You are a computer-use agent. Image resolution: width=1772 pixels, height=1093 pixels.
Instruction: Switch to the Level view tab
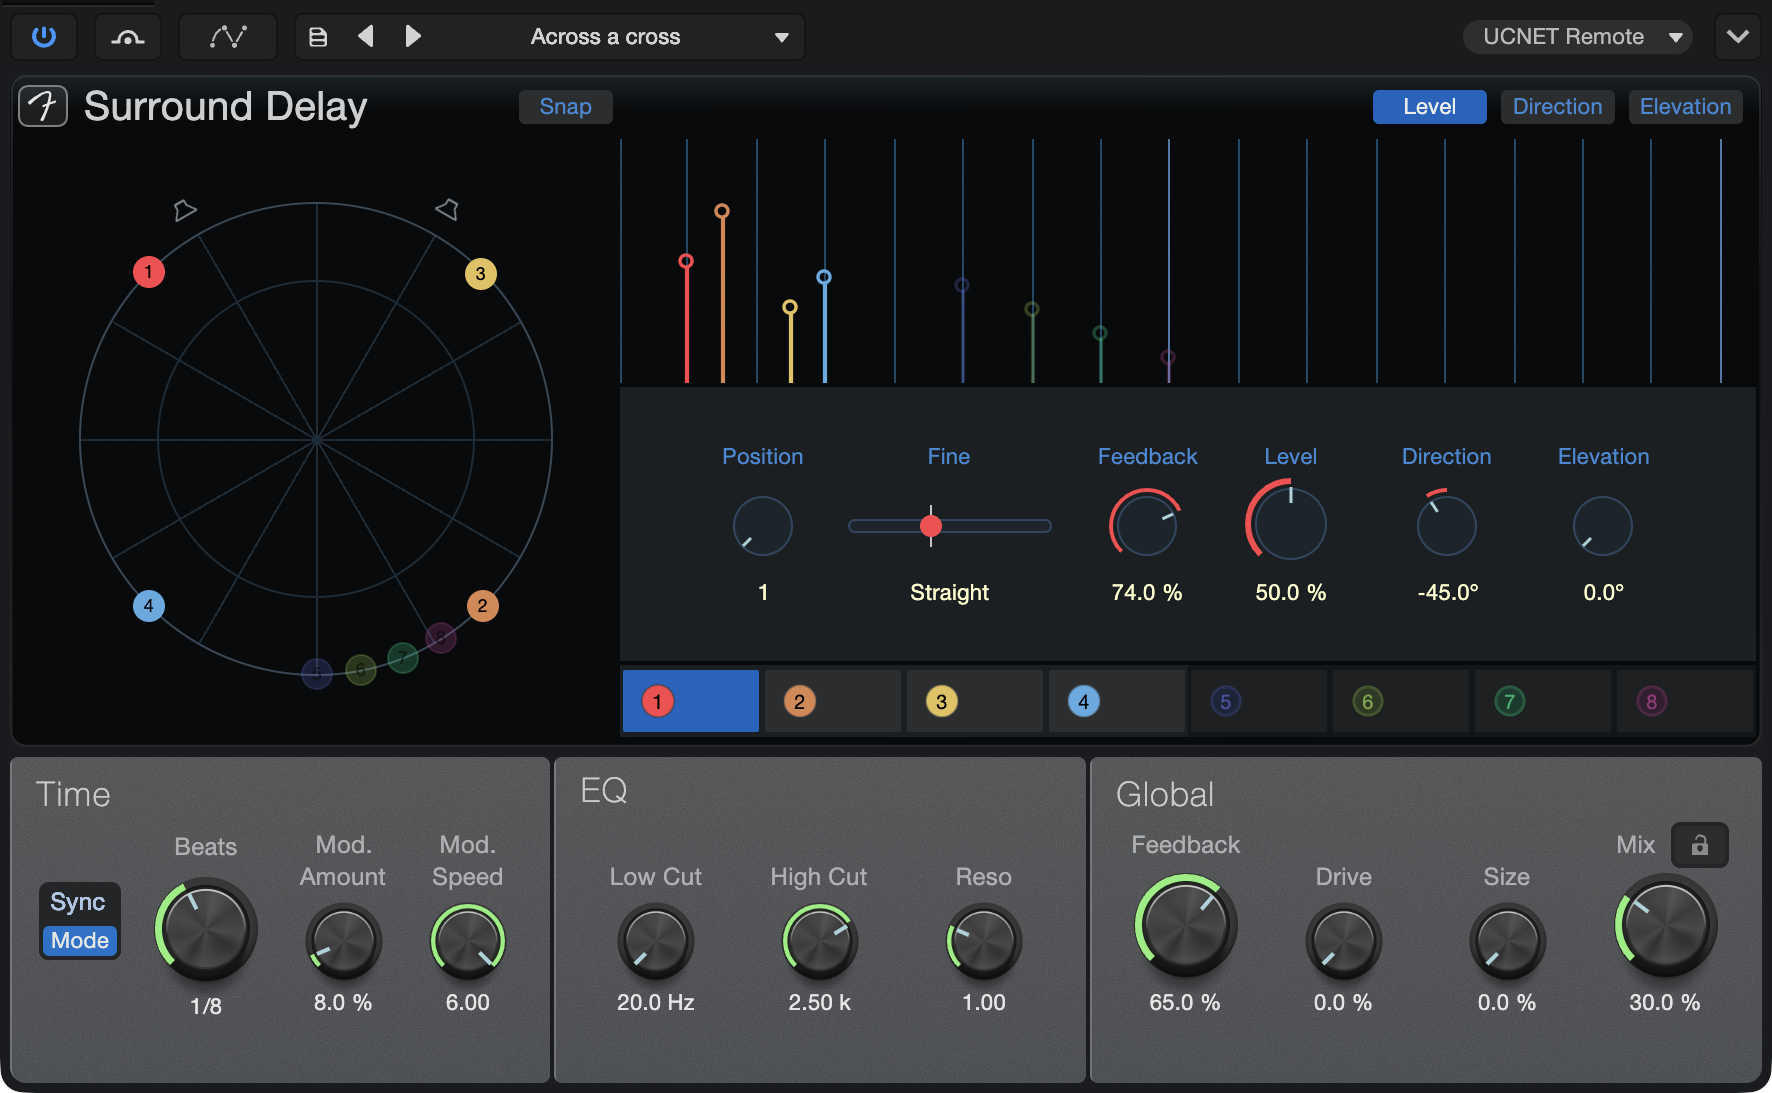pyautogui.click(x=1429, y=107)
